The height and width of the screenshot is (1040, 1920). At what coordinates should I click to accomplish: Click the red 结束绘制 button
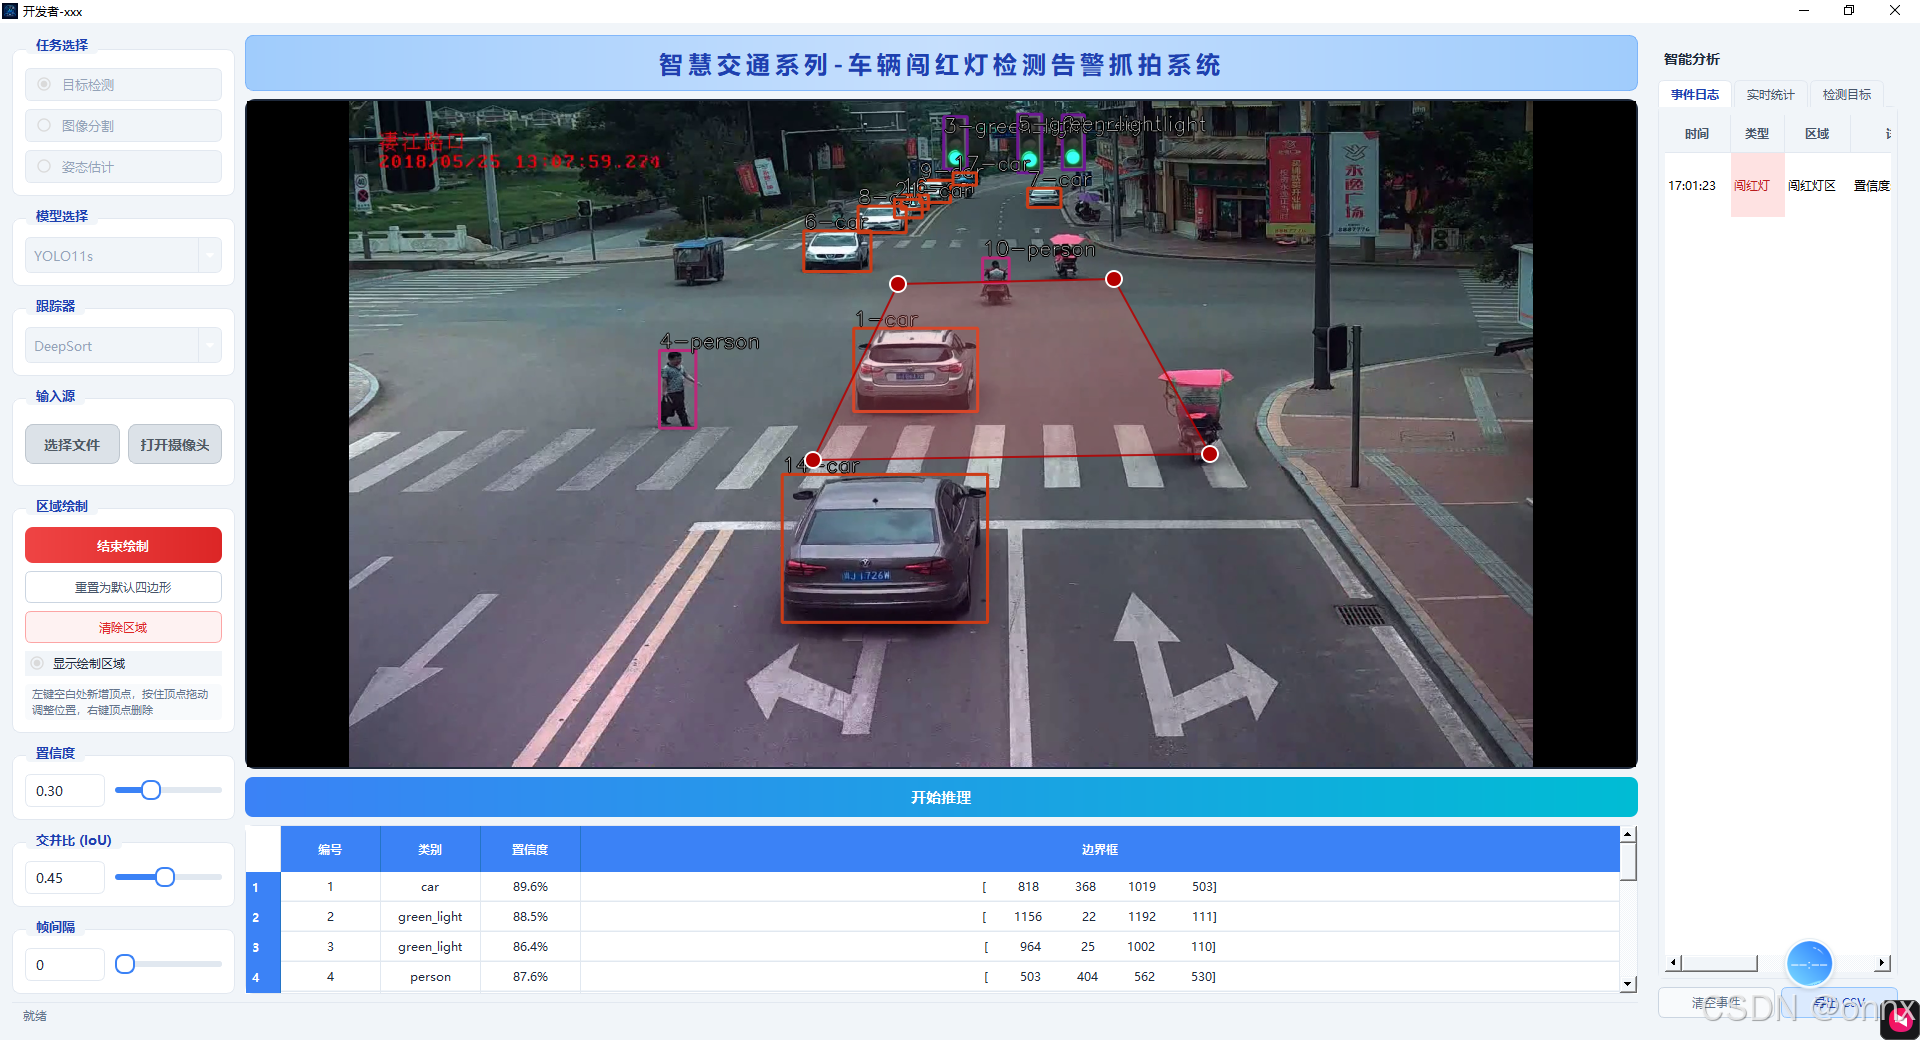click(123, 546)
